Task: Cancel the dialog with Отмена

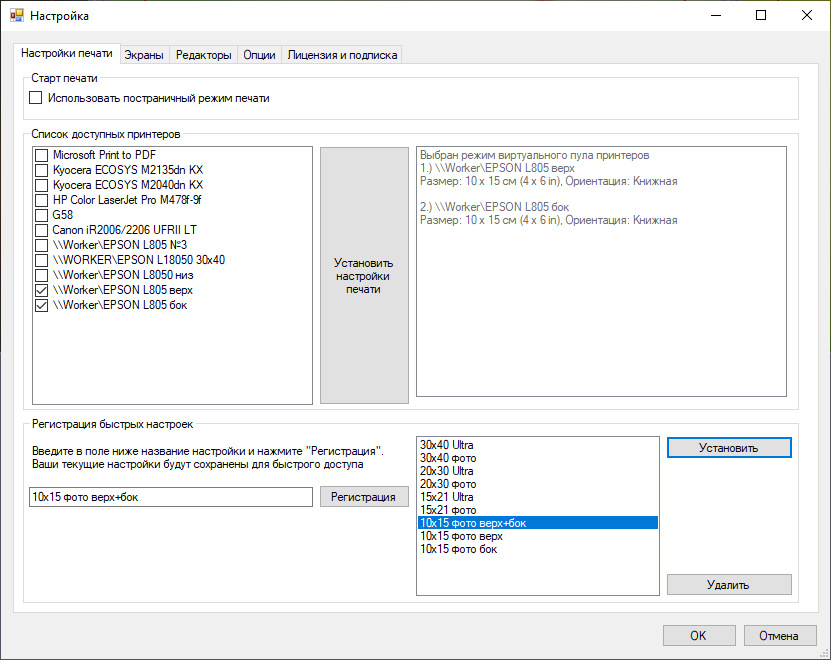Action: point(778,635)
